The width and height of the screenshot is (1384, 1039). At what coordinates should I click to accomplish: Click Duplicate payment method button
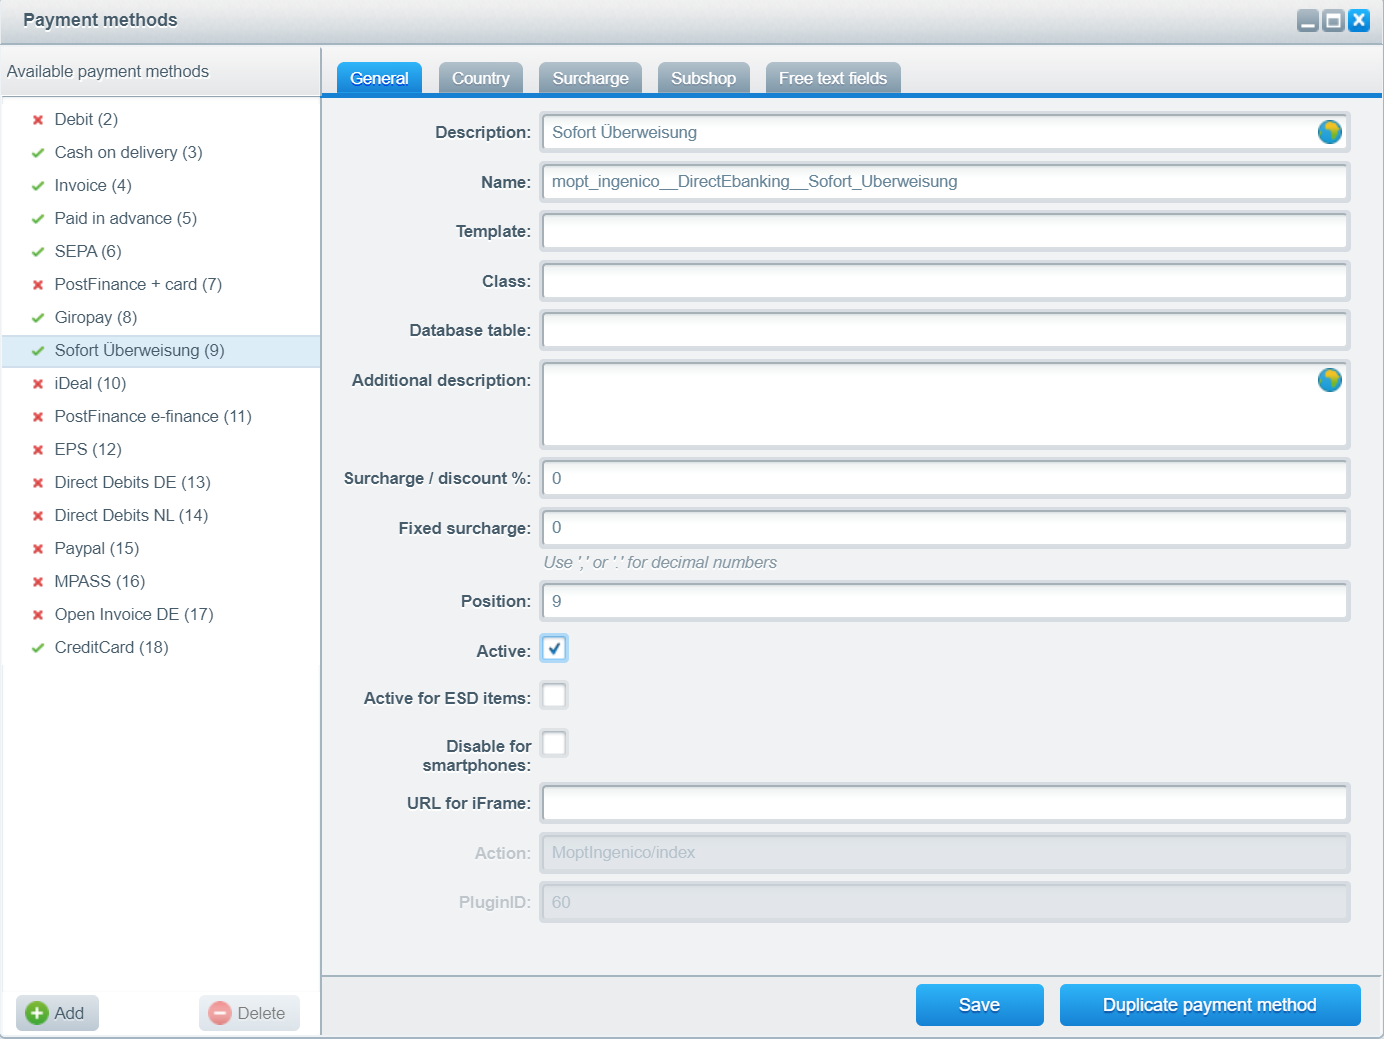pos(1210,1005)
